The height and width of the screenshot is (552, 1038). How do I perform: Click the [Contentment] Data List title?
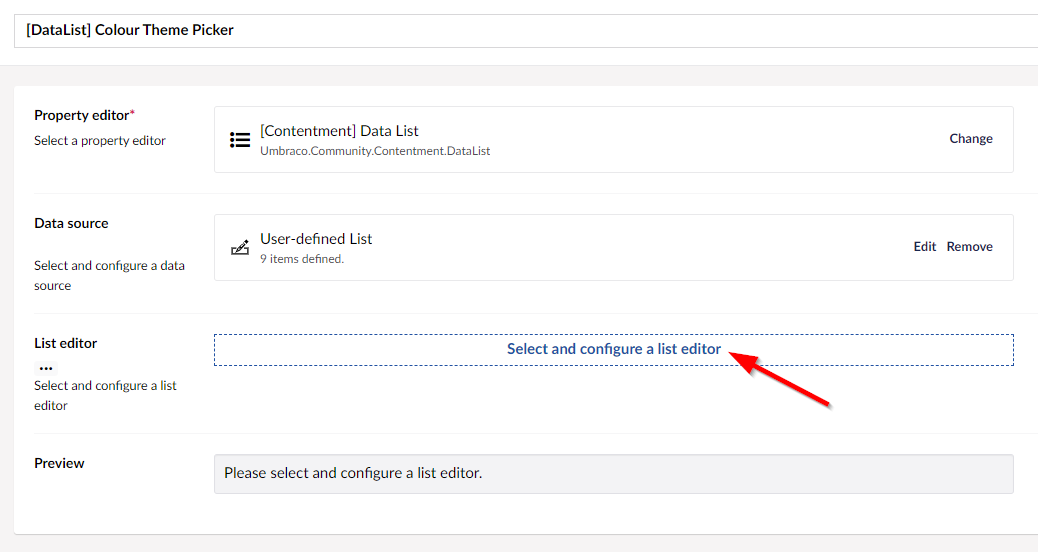coord(339,131)
